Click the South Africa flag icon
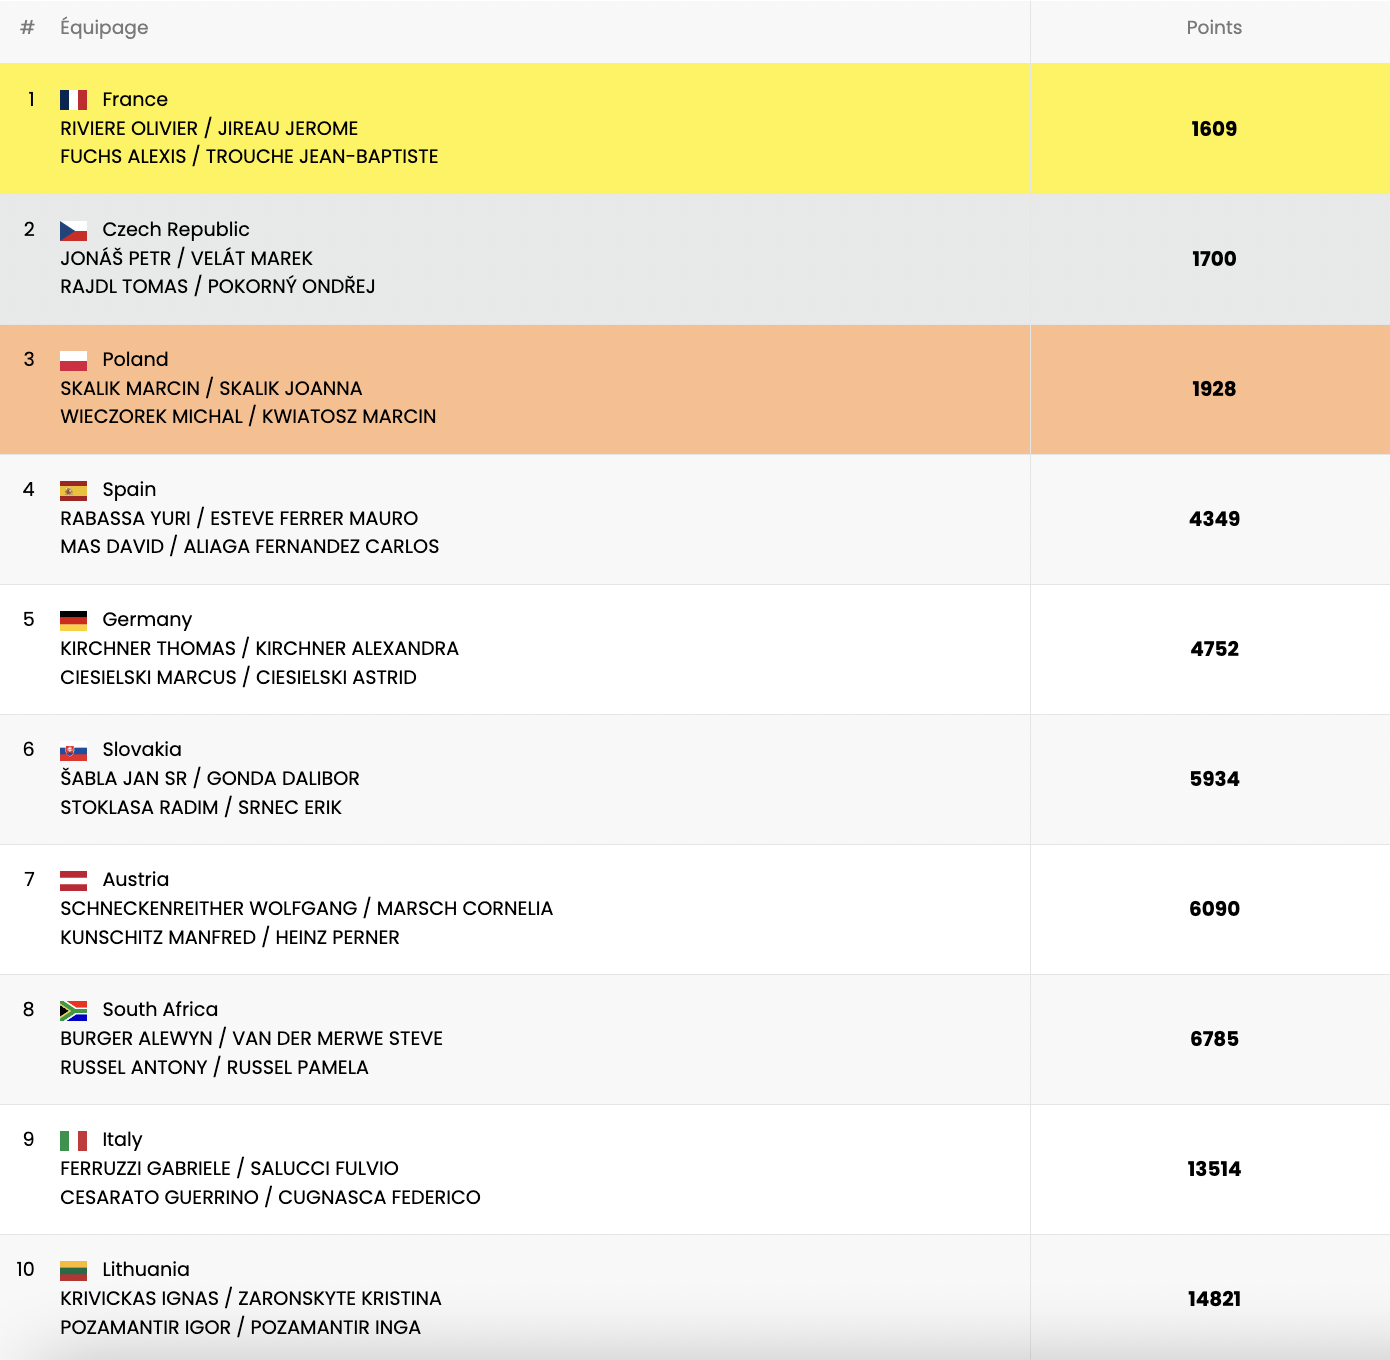Viewport: 1390px width, 1360px height. pos(73,1011)
